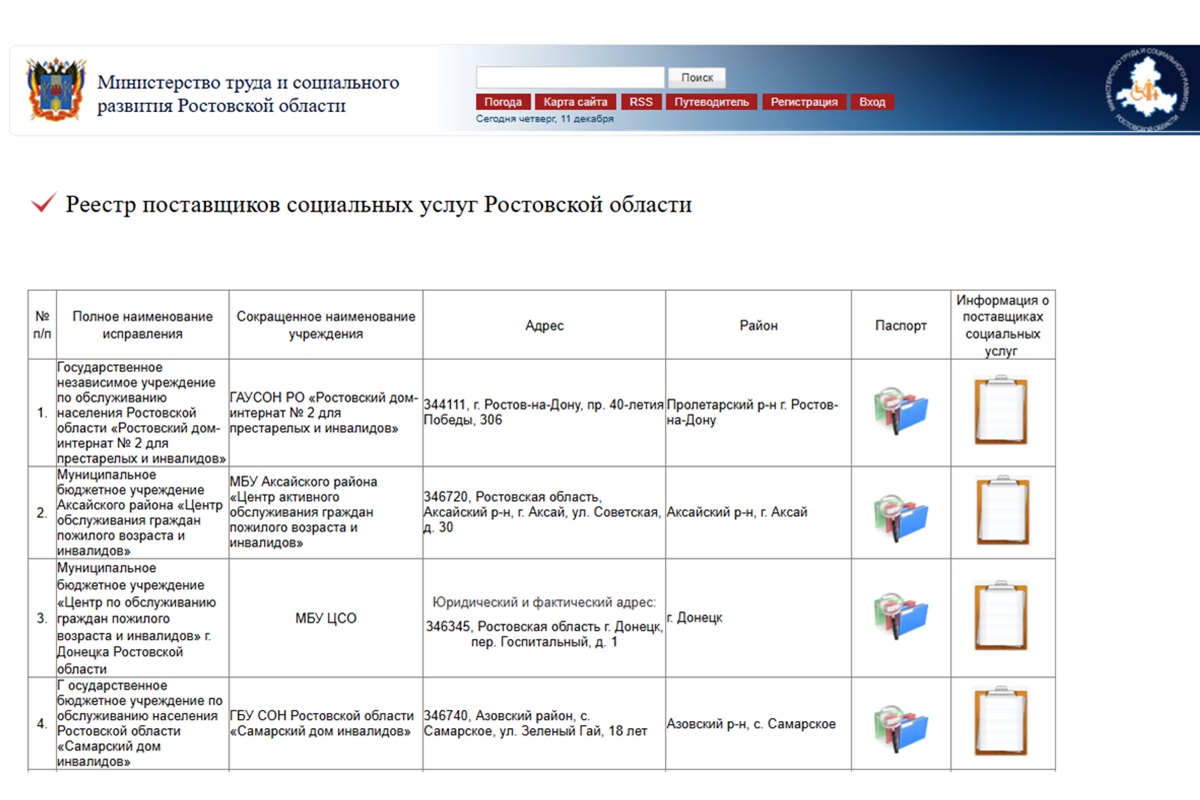Open passport folder icon for Самарский дом row
Screen dimensions: 1200x800
(901, 723)
